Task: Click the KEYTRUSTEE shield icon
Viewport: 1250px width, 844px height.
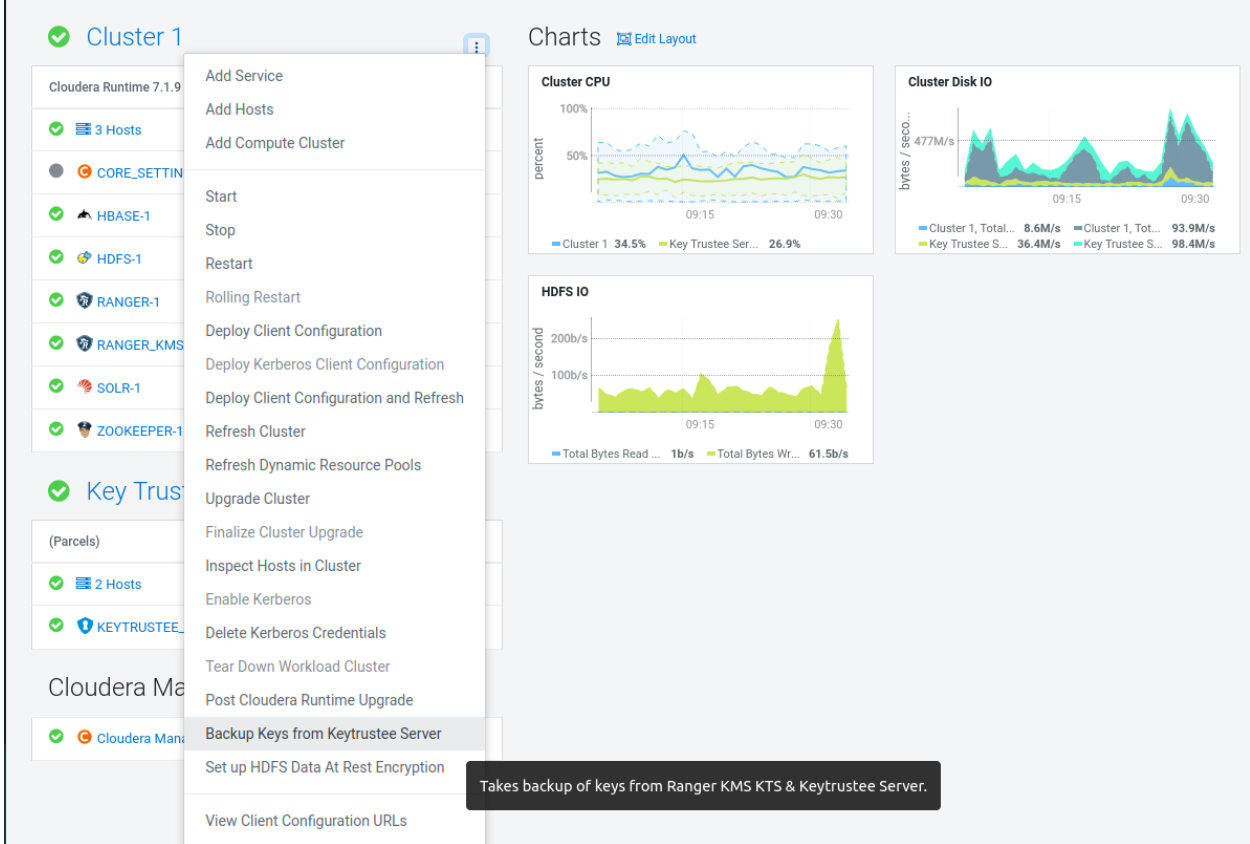Action: pyautogui.click(x=85, y=626)
